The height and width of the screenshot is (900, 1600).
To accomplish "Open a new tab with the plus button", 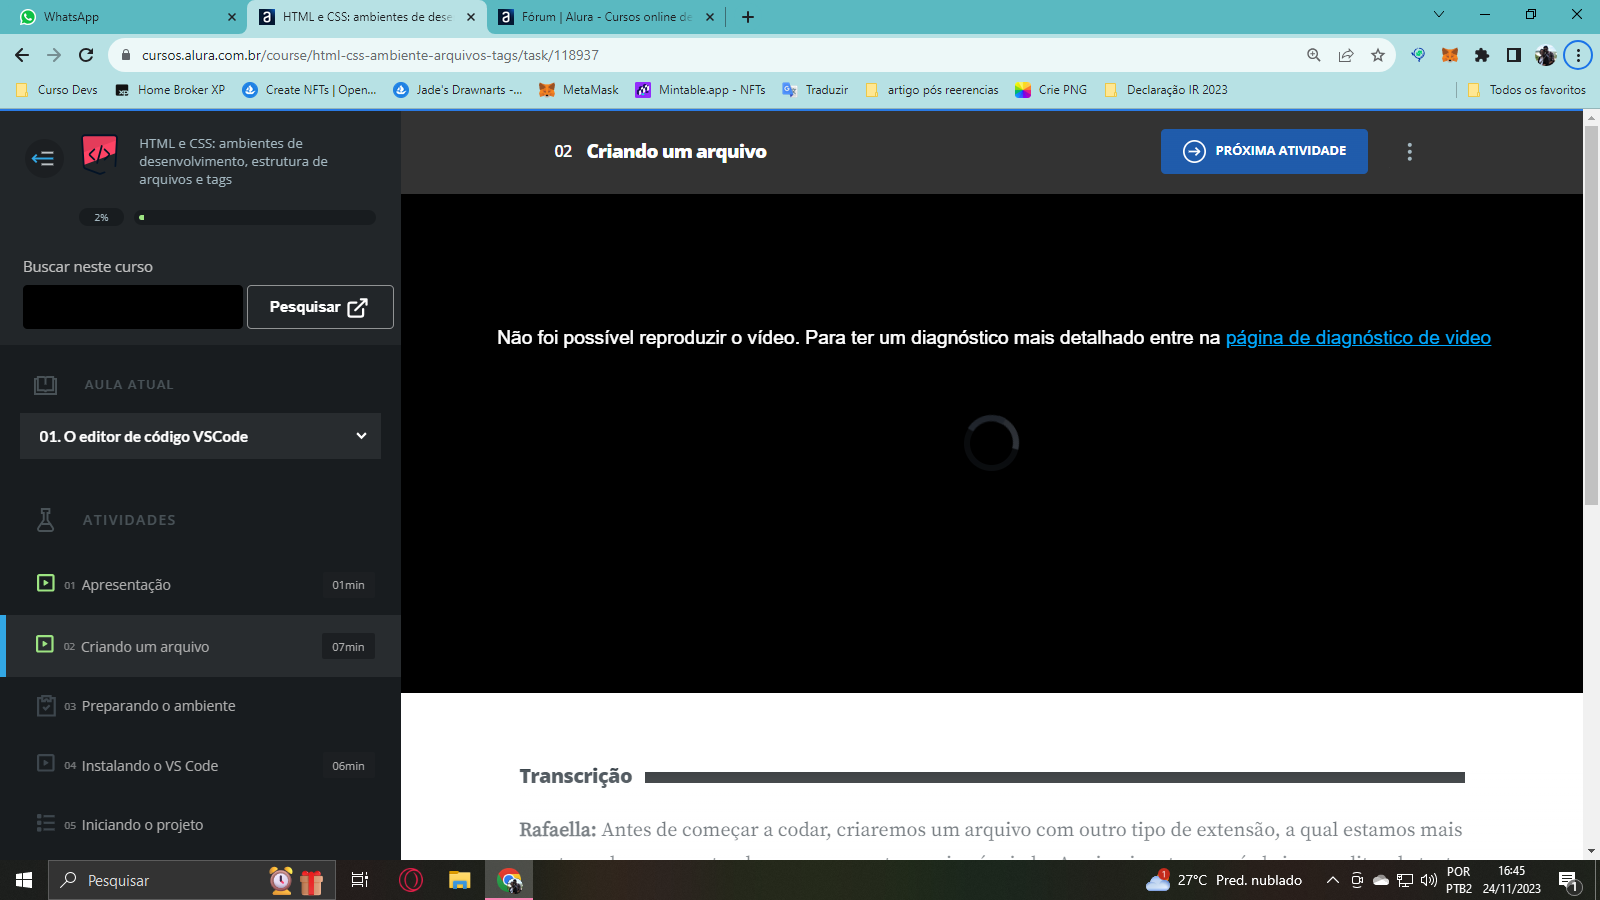I will [748, 17].
